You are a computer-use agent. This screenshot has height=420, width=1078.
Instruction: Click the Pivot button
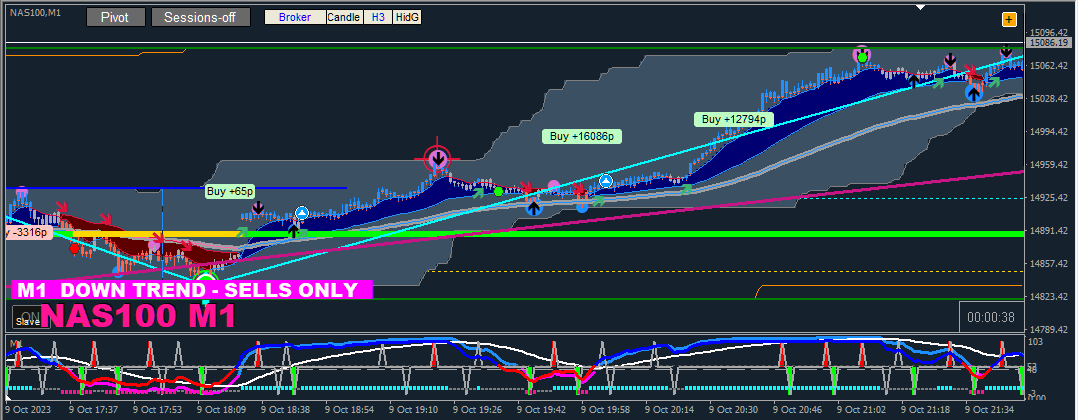[116, 17]
